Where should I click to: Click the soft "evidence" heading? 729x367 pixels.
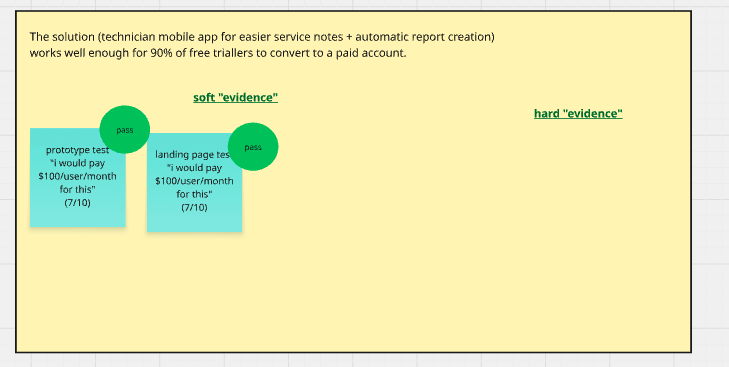(x=236, y=98)
